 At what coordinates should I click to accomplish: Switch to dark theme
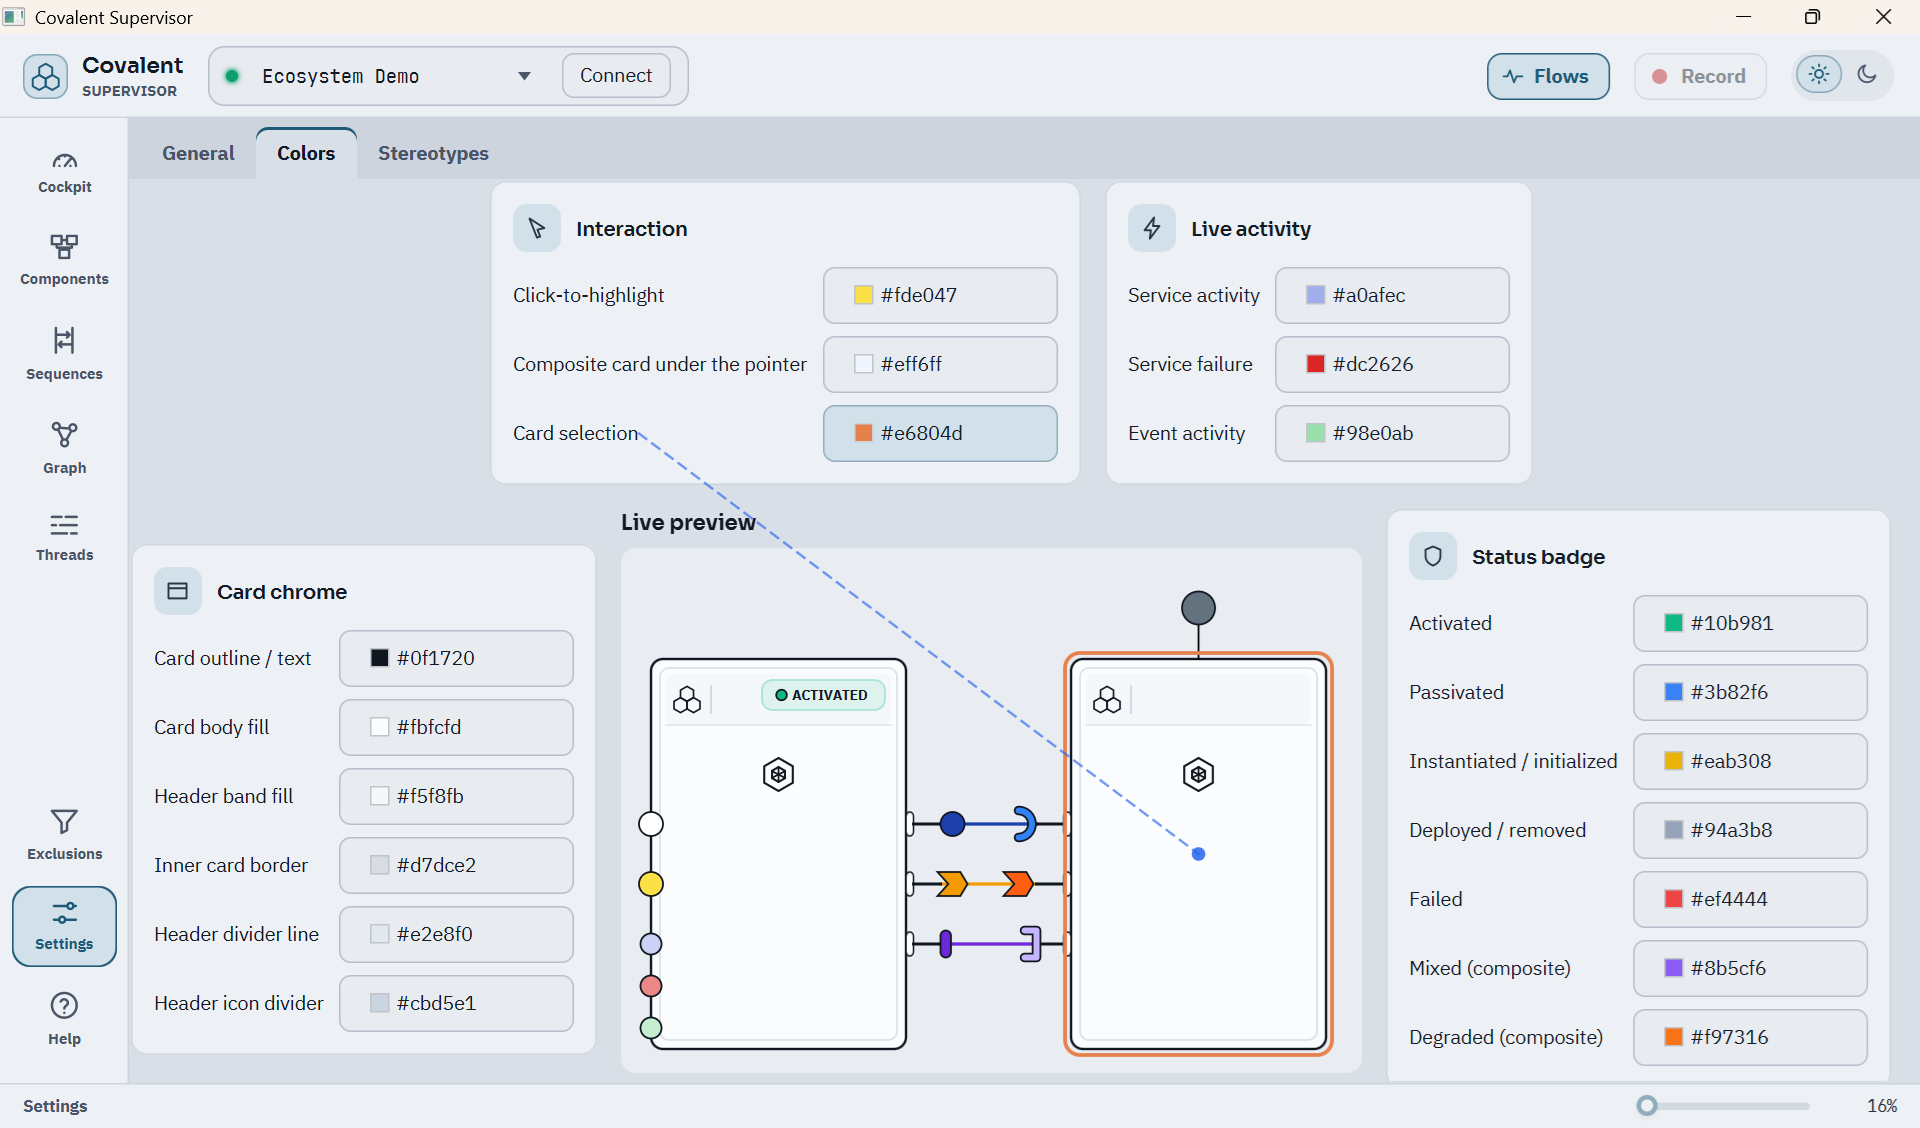(1867, 75)
